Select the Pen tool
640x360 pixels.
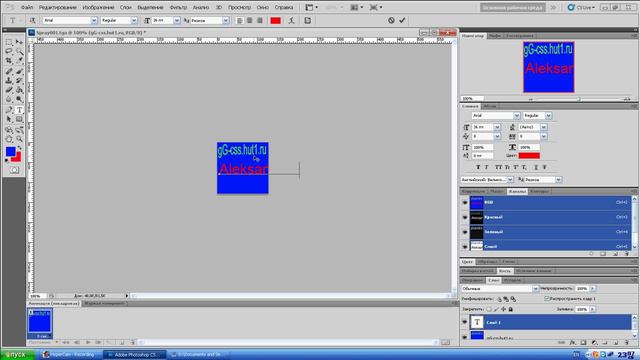point(9,110)
